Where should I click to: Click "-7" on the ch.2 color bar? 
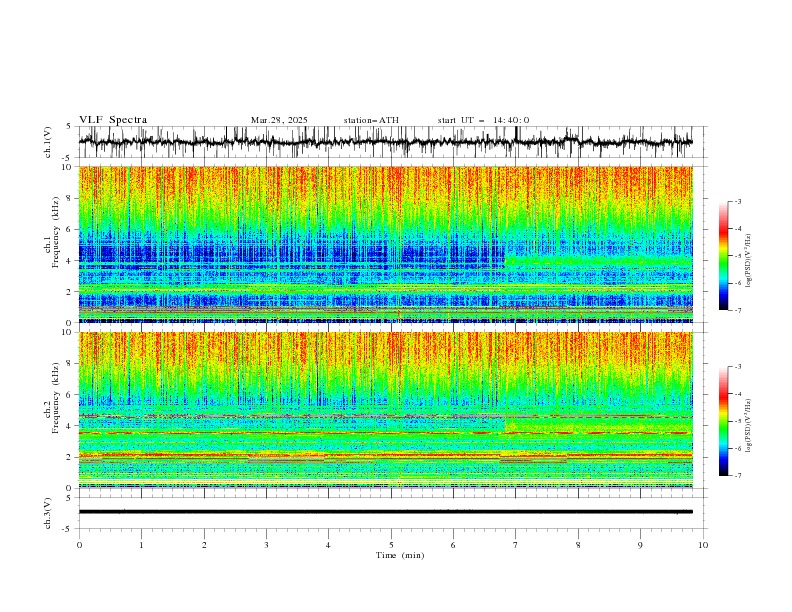(737, 475)
